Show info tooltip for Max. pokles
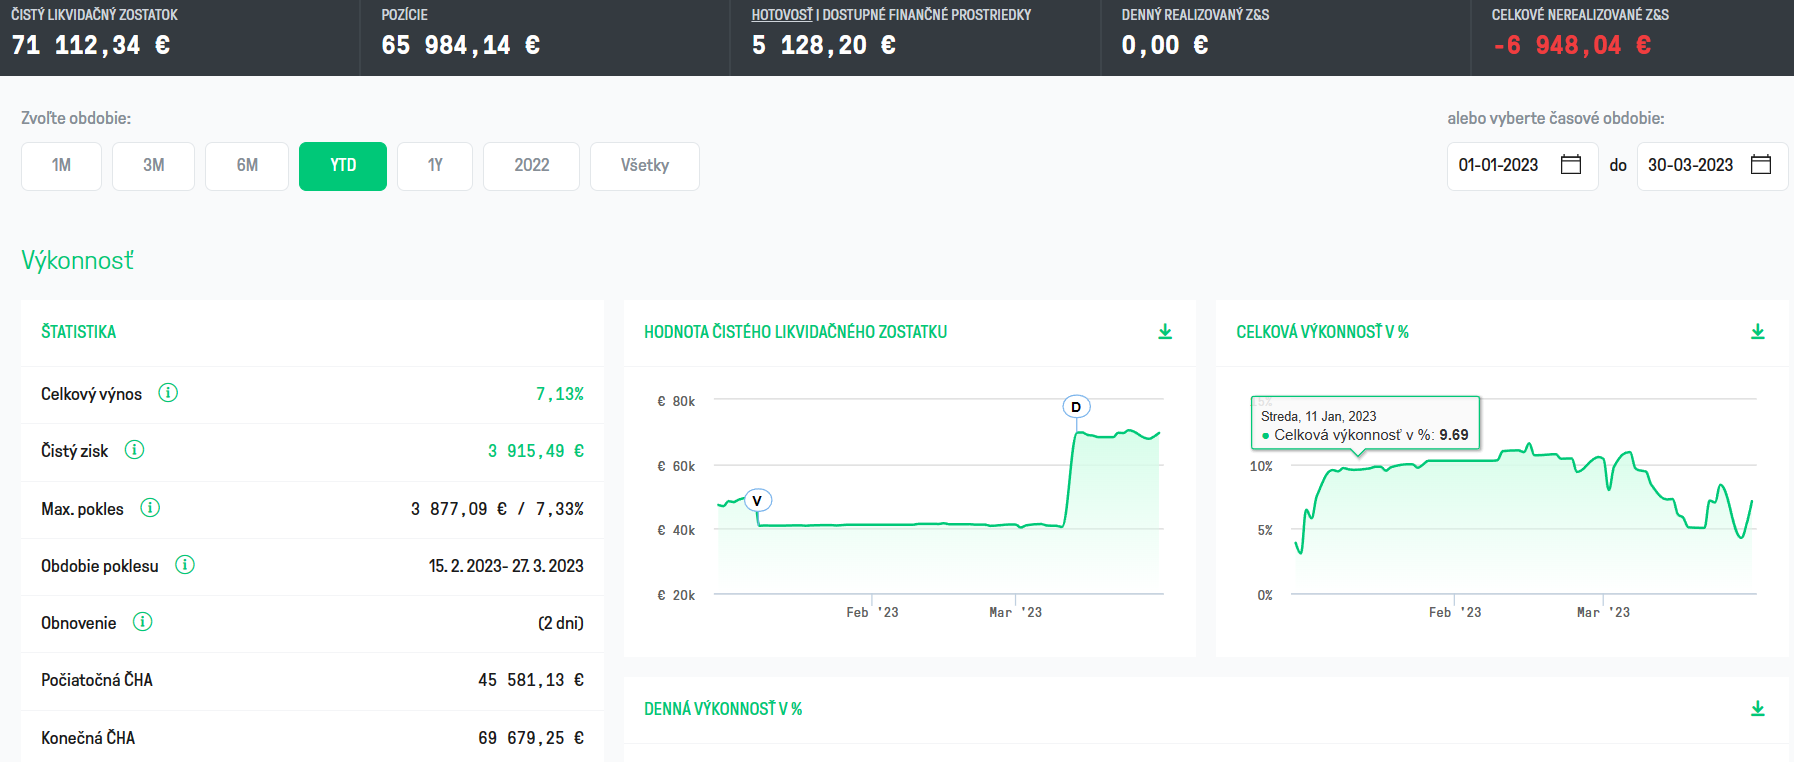This screenshot has height=762, width=1794. 150,508
